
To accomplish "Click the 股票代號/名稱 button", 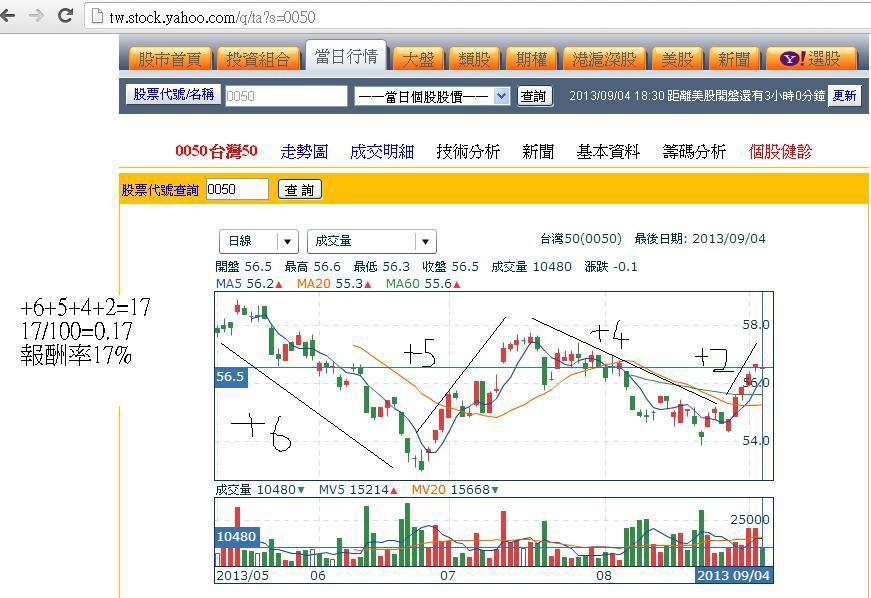I will (173, 94).
